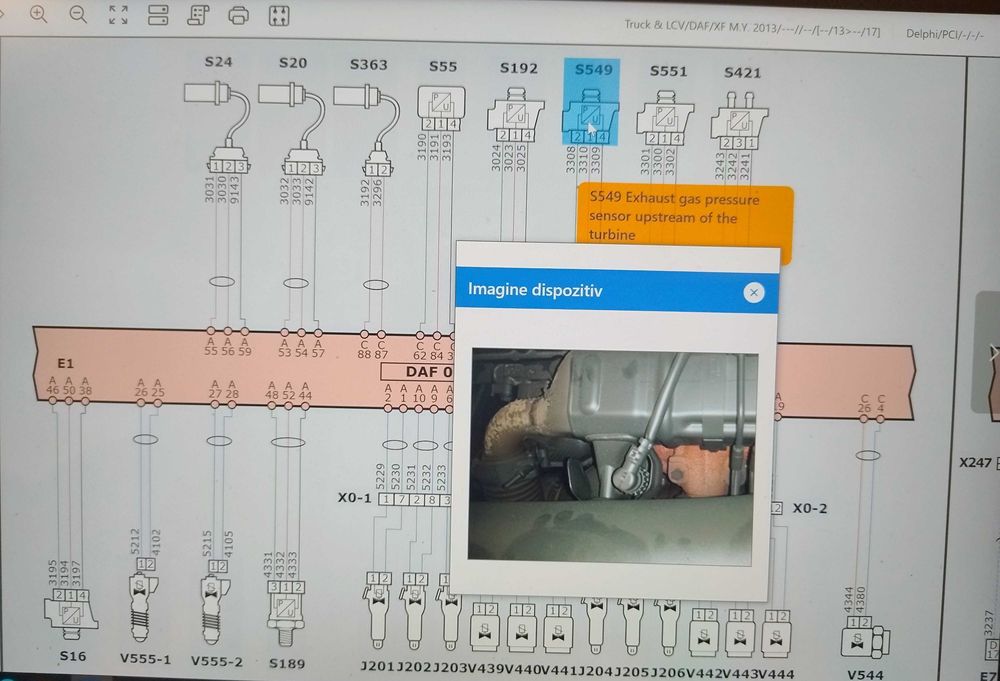Click the exhaust sensor device photo

pyautogui.click(x=612, y=455)
